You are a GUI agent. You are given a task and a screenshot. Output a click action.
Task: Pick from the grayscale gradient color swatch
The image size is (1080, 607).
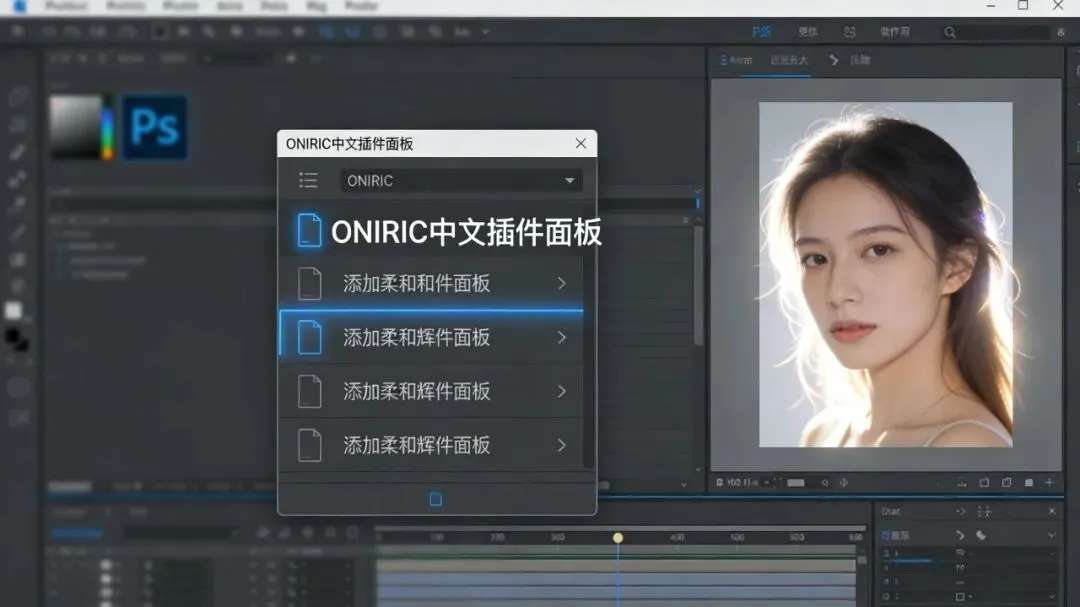76,127
